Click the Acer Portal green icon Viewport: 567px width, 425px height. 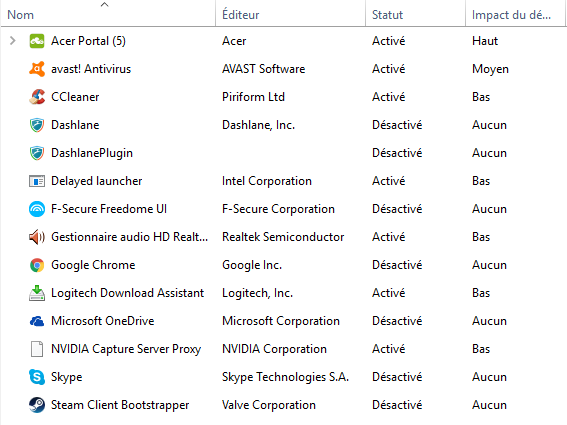37,41
